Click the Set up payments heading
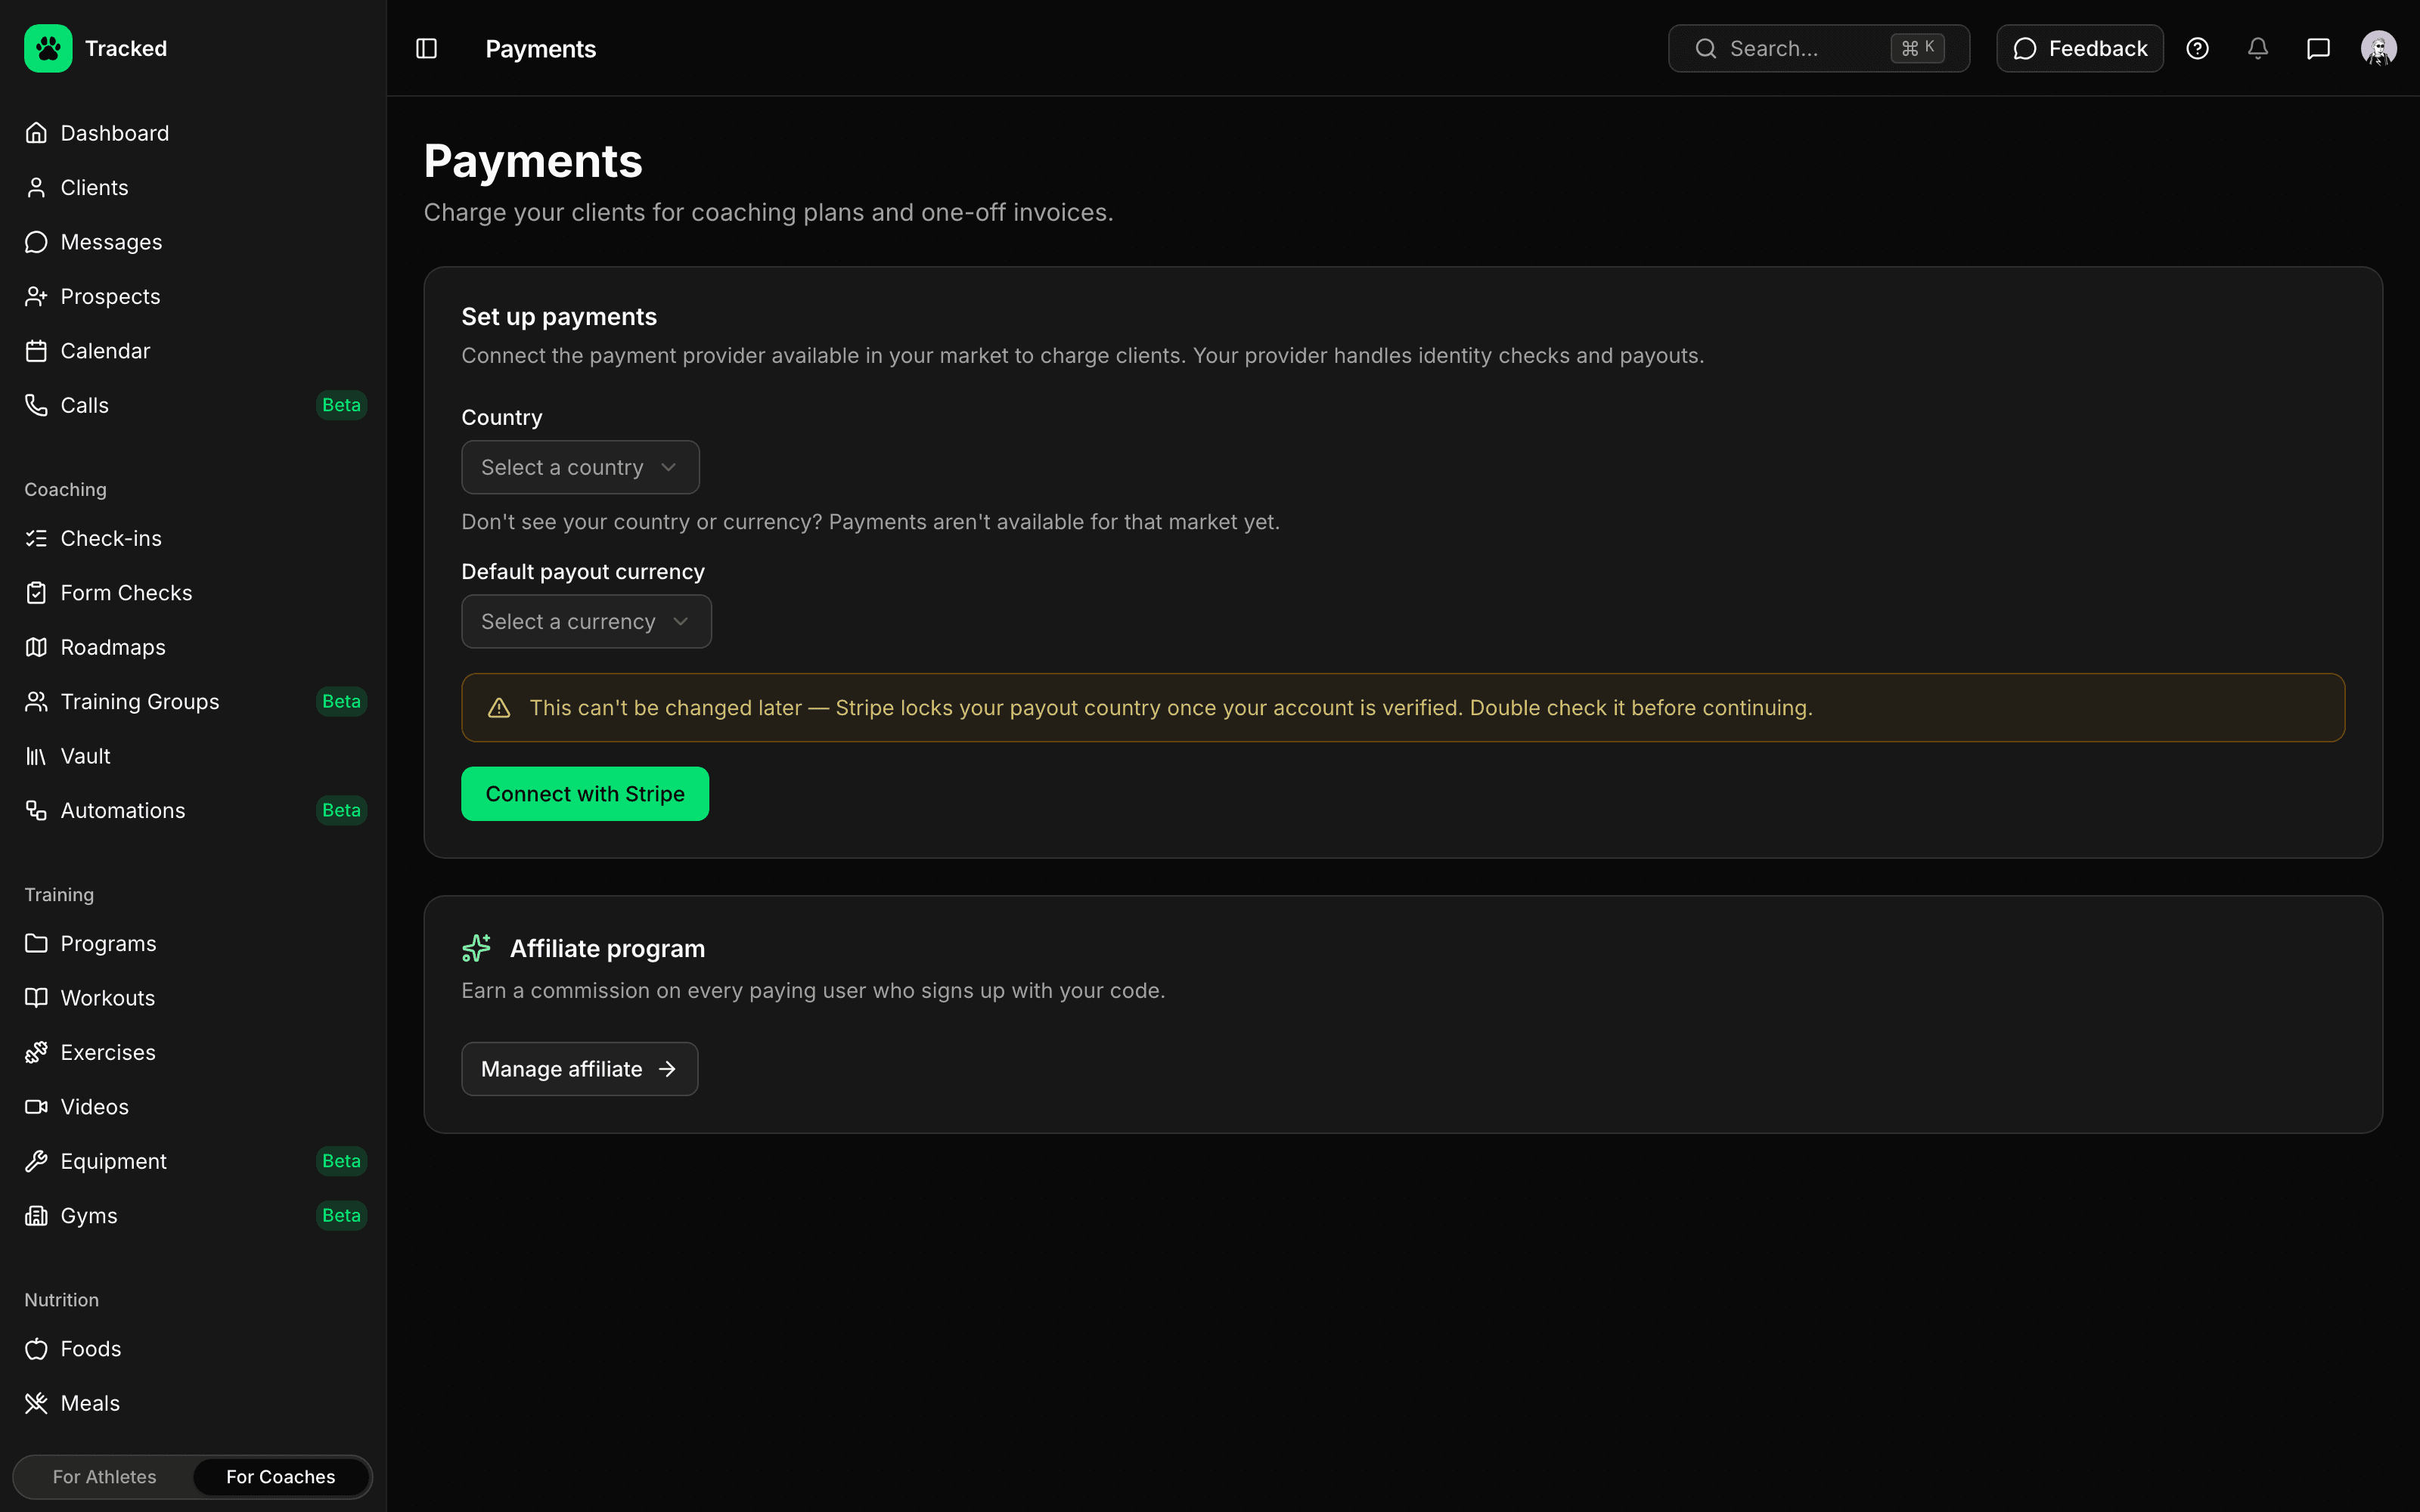Viewport: 2420px width, 1512px height. [x=559, y=317]
